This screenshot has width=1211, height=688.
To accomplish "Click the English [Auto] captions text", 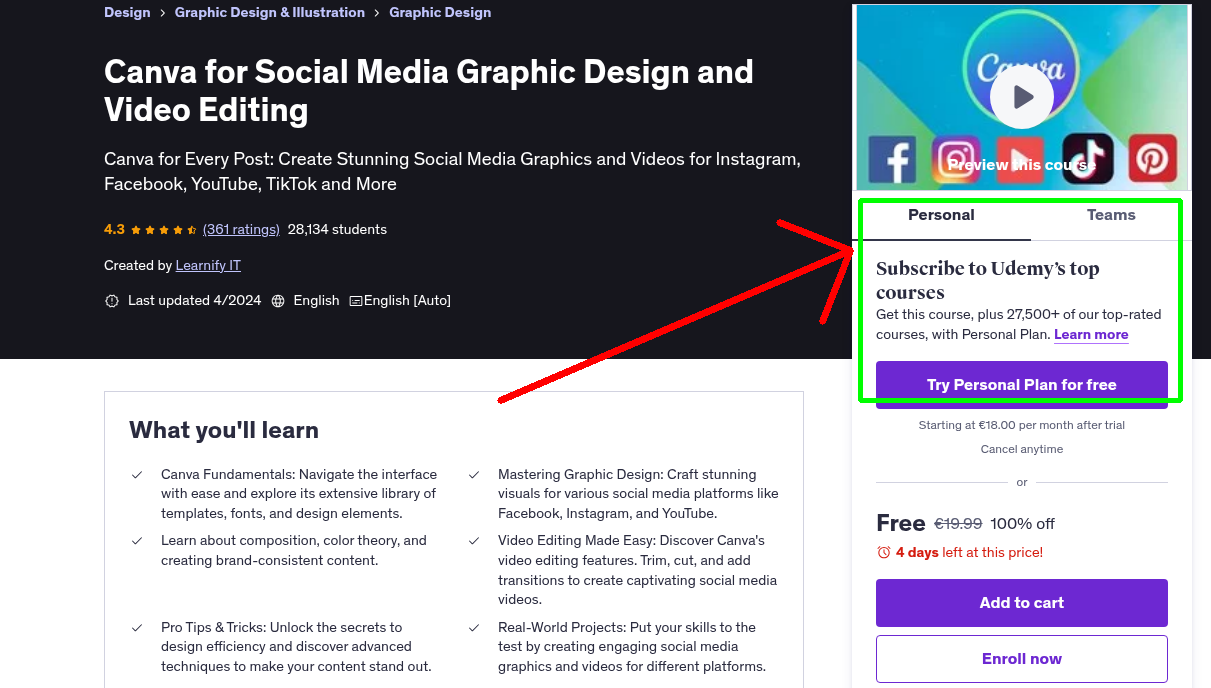I will 407,300.
